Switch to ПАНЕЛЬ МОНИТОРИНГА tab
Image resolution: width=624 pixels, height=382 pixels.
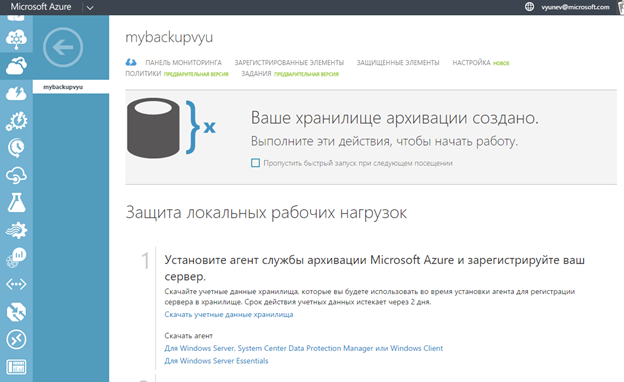(183, 62)
